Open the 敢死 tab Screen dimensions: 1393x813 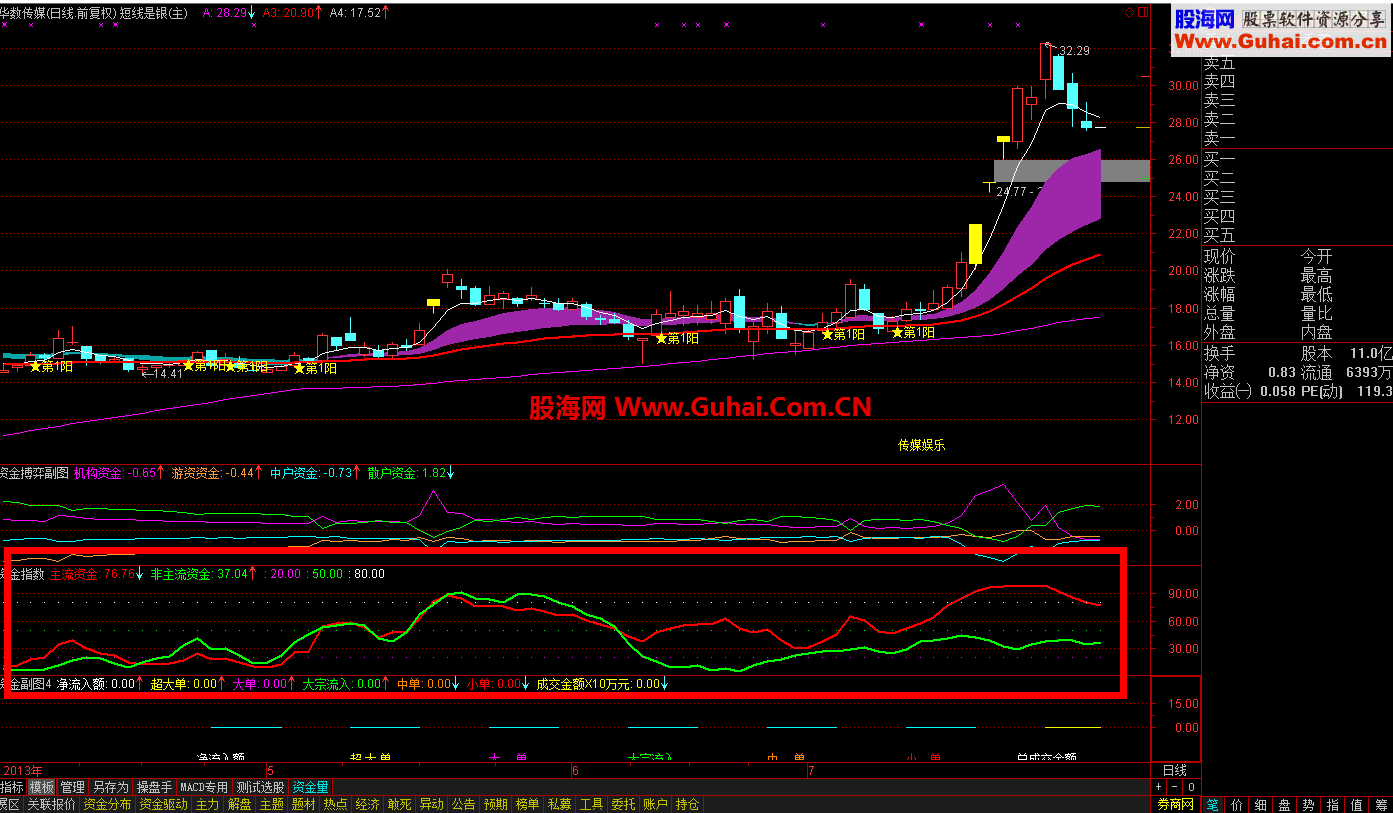(x=399, y=804)
